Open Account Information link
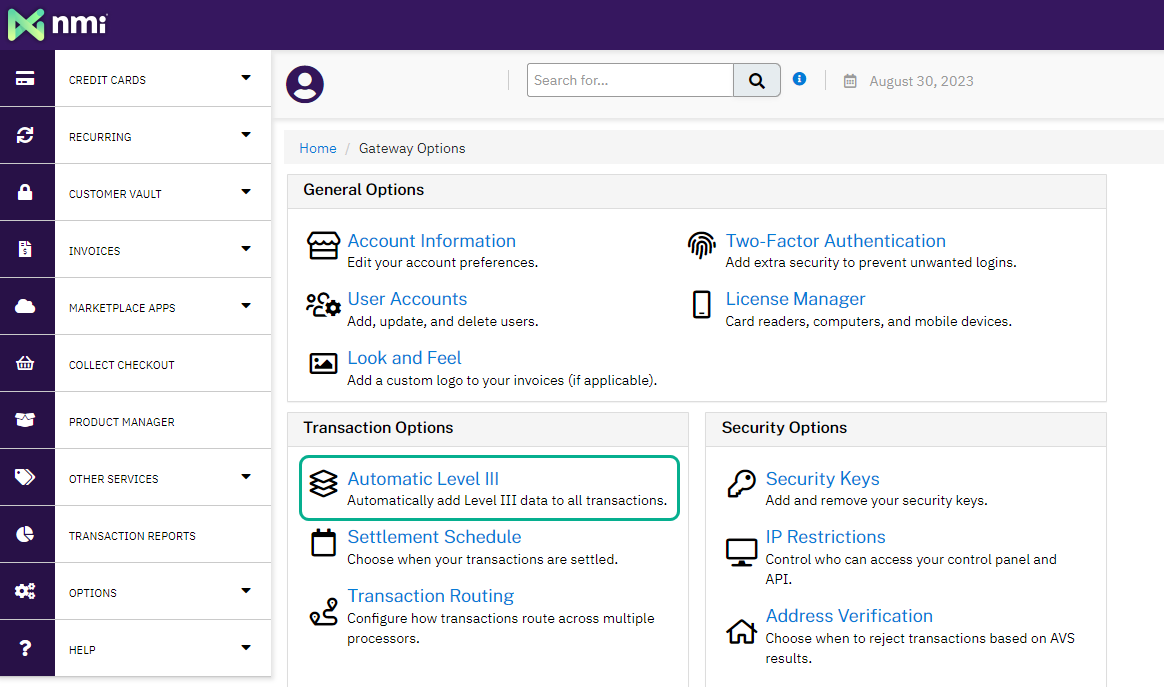 pyautogui.click(x=431, y=241)
